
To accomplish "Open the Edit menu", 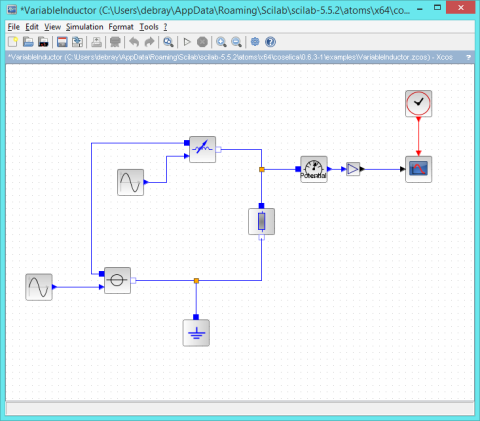I will coord(32,27).
